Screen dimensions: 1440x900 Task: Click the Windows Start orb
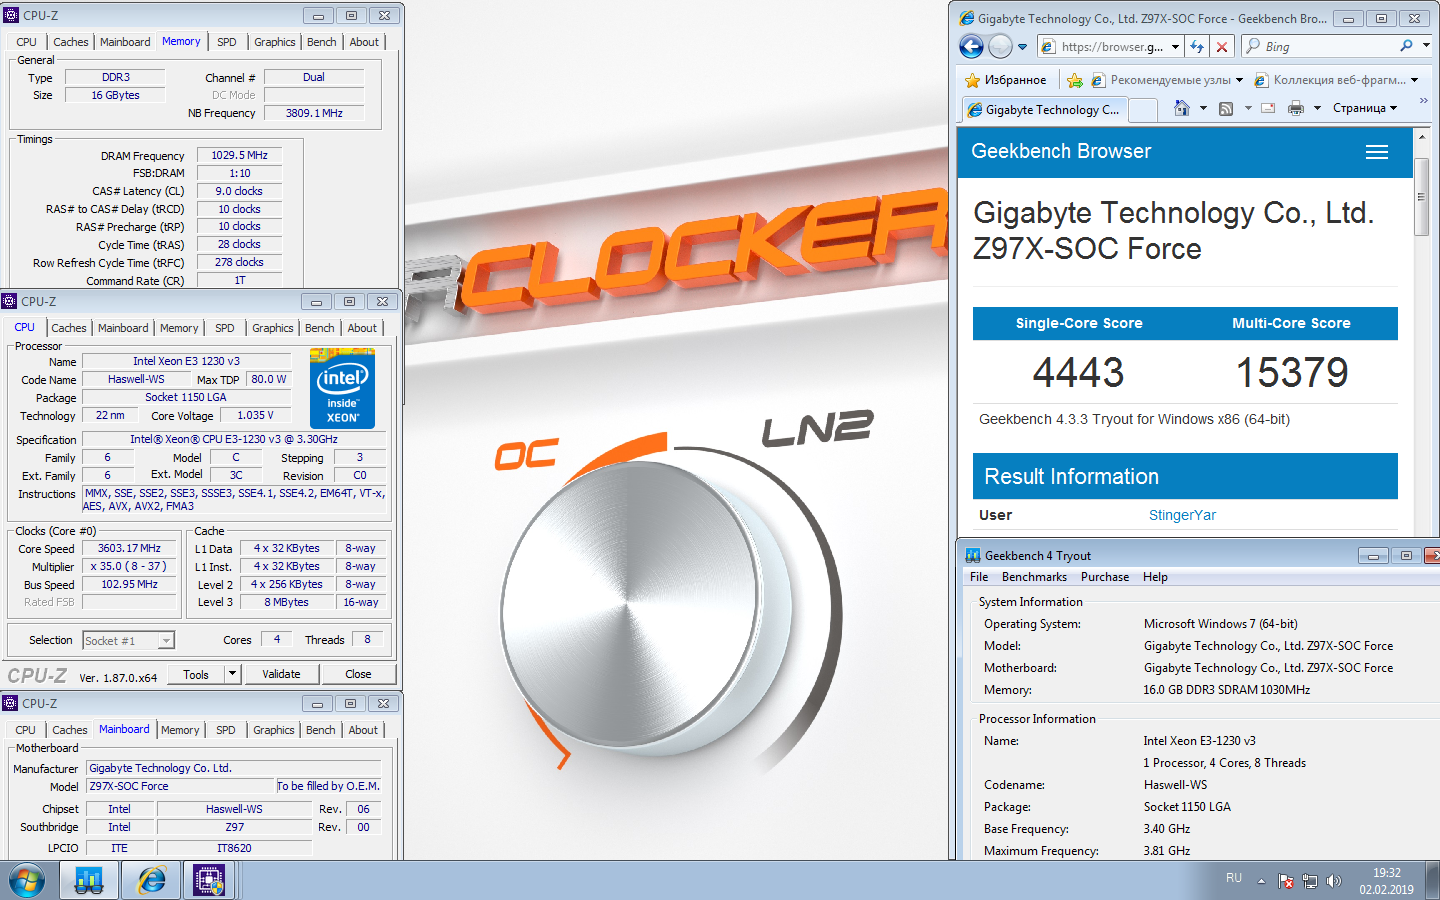click(27, 880)
